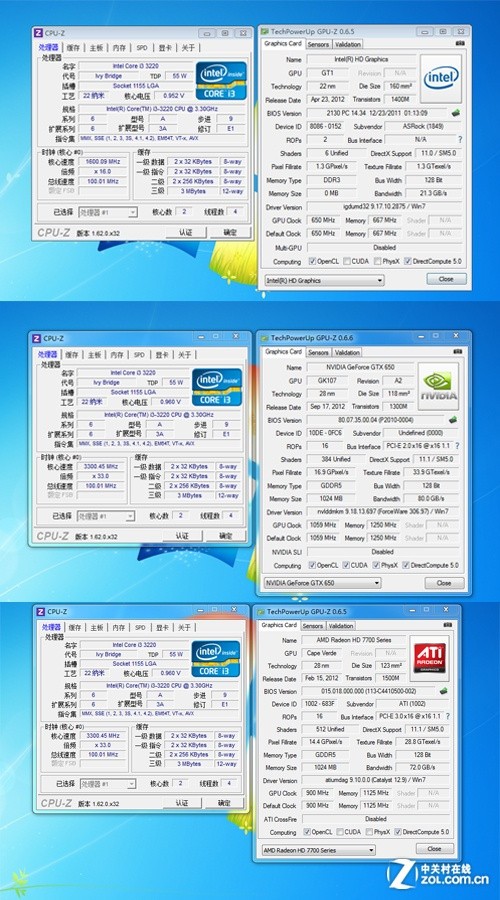The width and height of the screenshot is (500, 900).
Task: Click 认证 button in CPU-Z showing 1600.09 MHz
Action: (185, 232)
